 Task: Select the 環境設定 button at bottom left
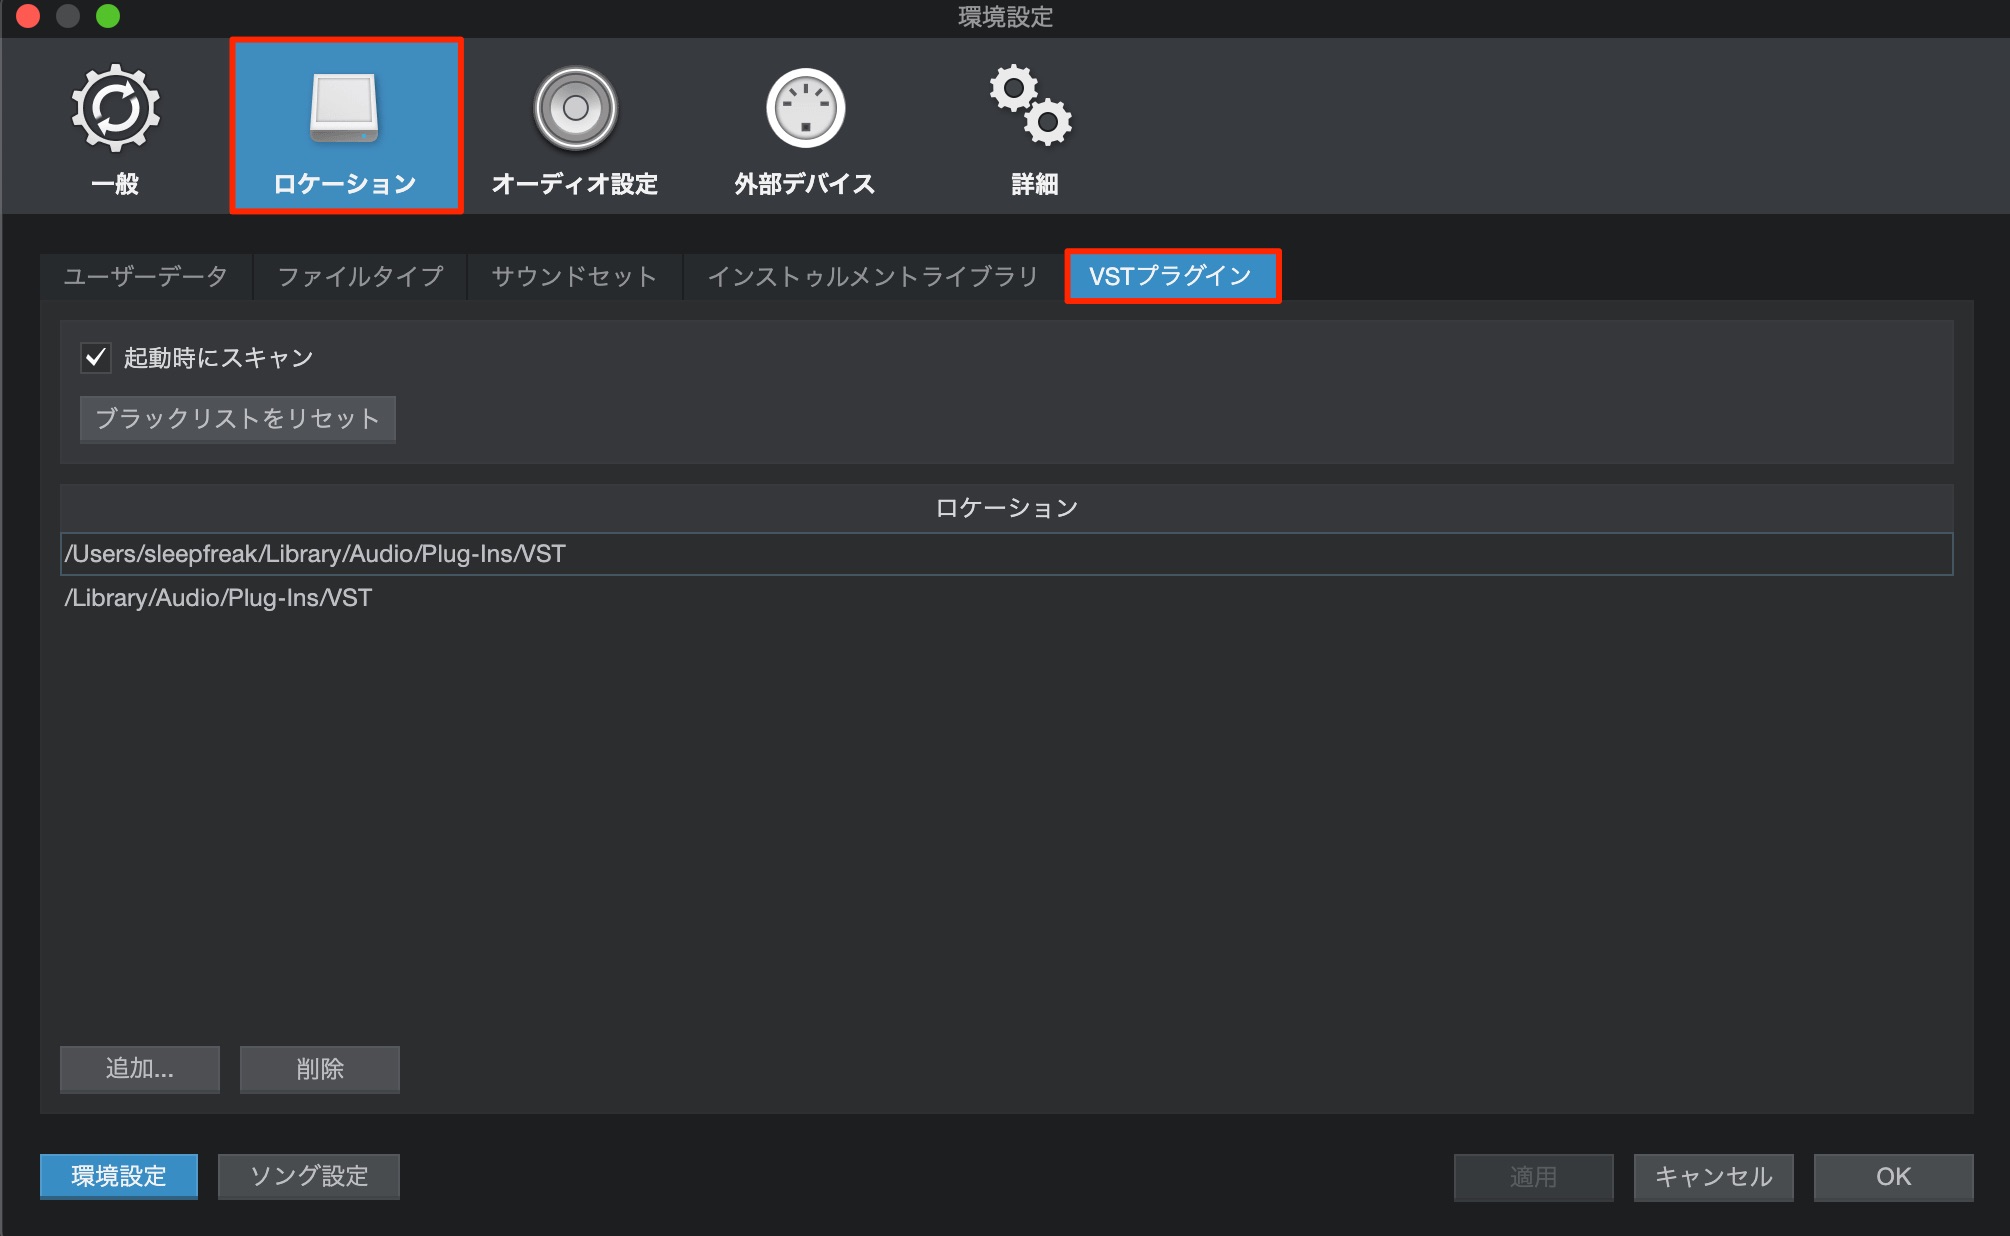point(119,1176)
